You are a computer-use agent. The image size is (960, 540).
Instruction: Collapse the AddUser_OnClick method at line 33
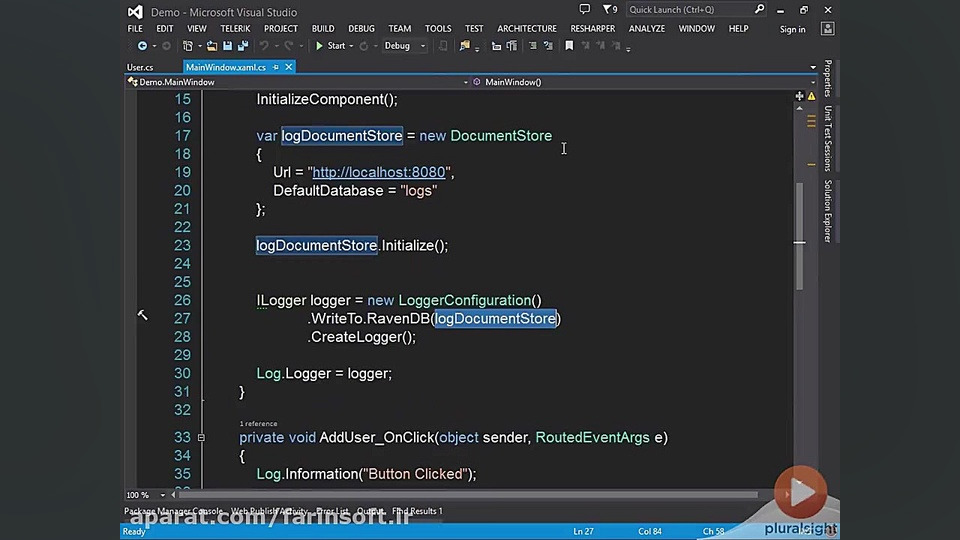tap(201, 438)
